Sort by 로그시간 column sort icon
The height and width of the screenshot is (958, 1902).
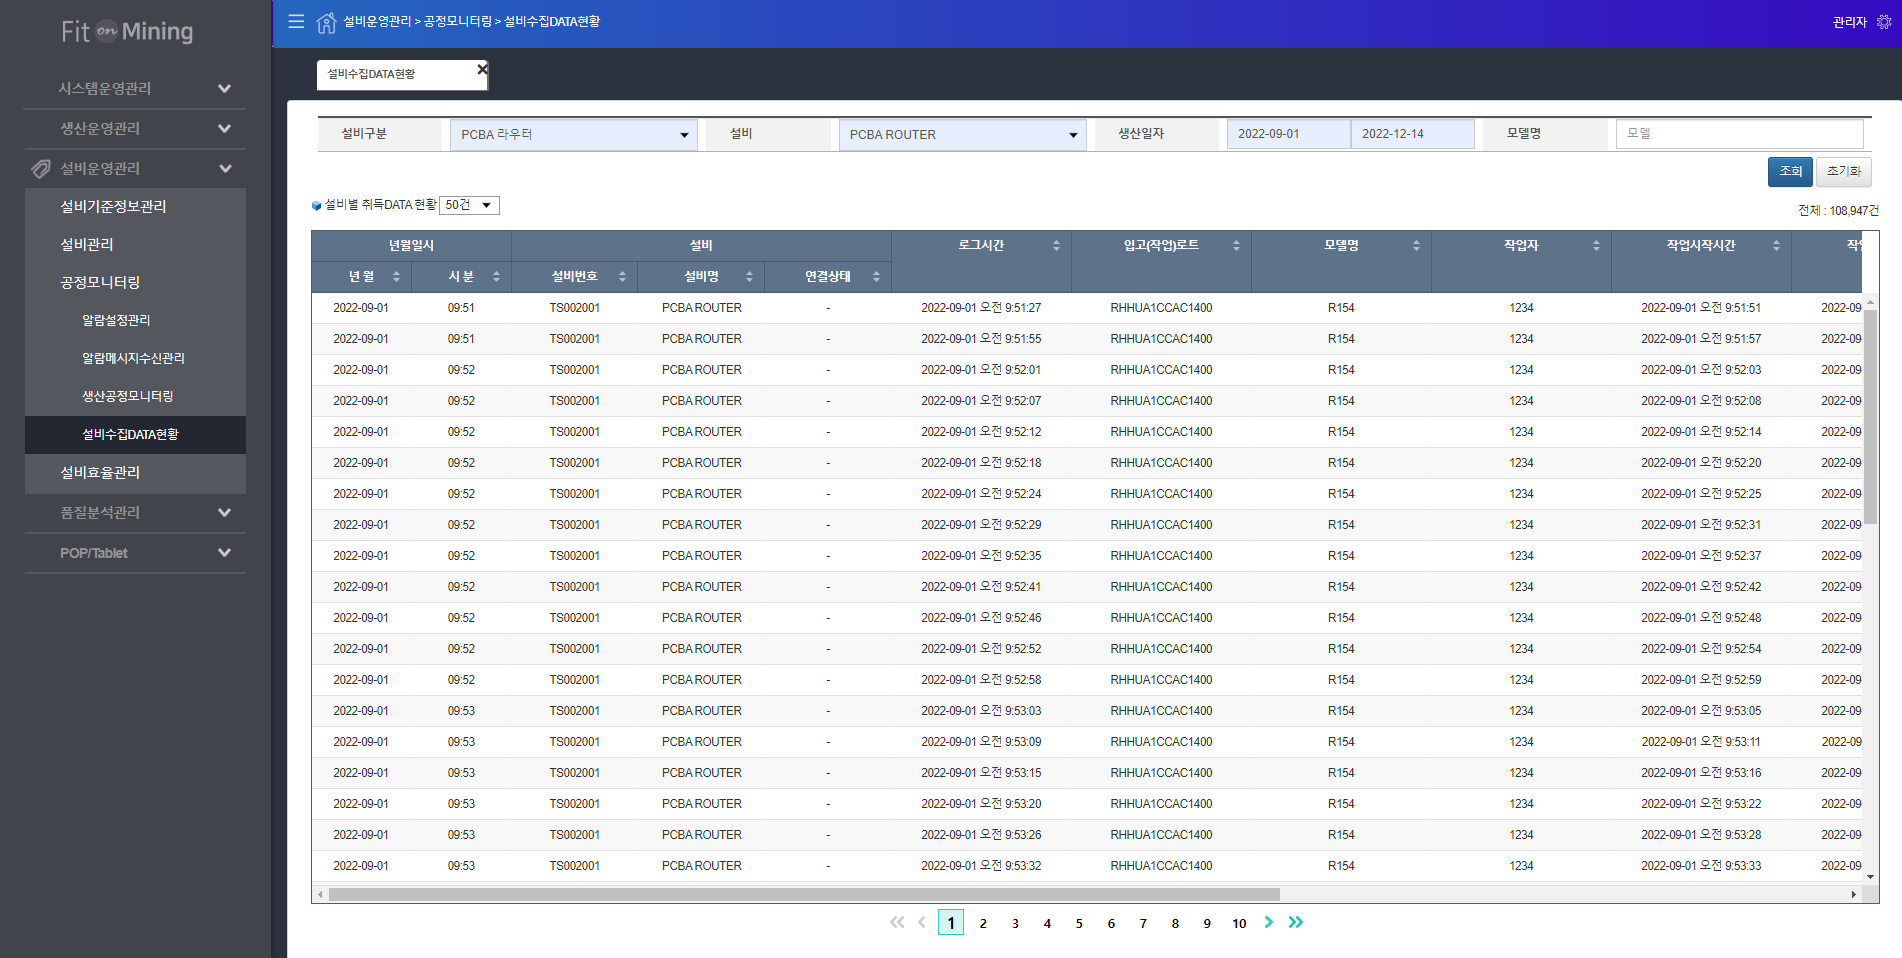(1056, 246)
